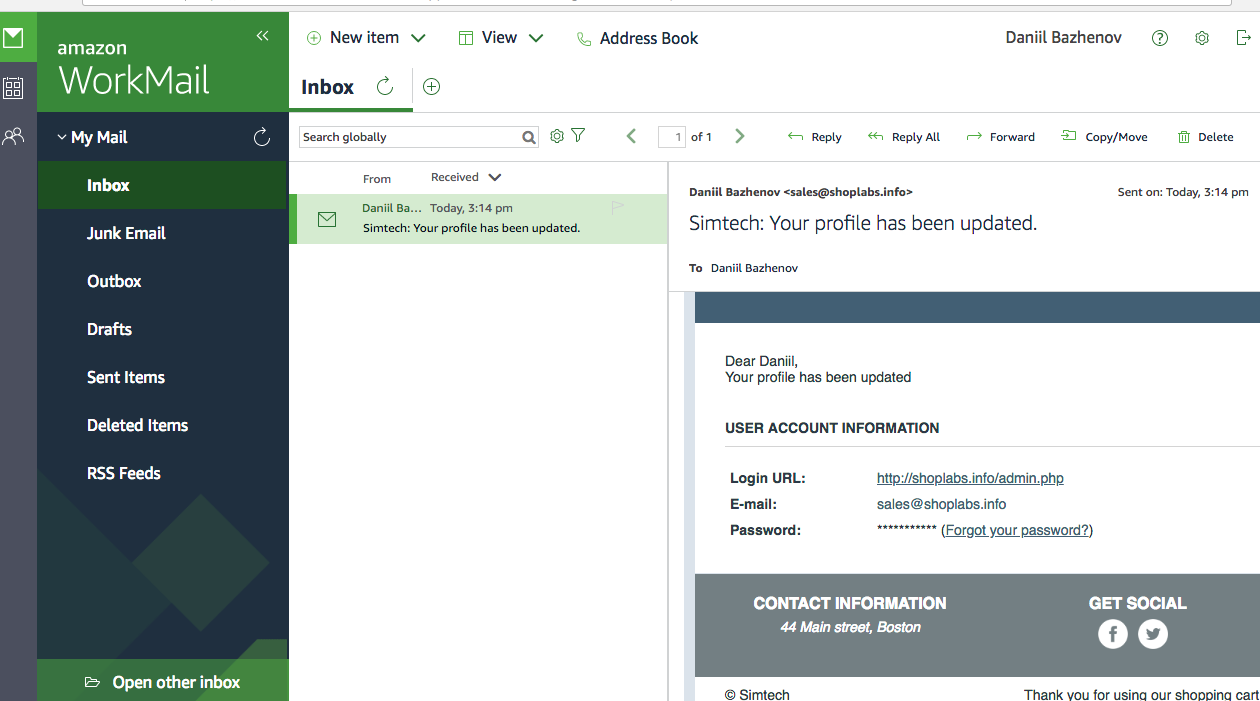The width and height of the screenshot is (1260, 701).
Task: Open the help question mark icon
Action: (1159, 38)
